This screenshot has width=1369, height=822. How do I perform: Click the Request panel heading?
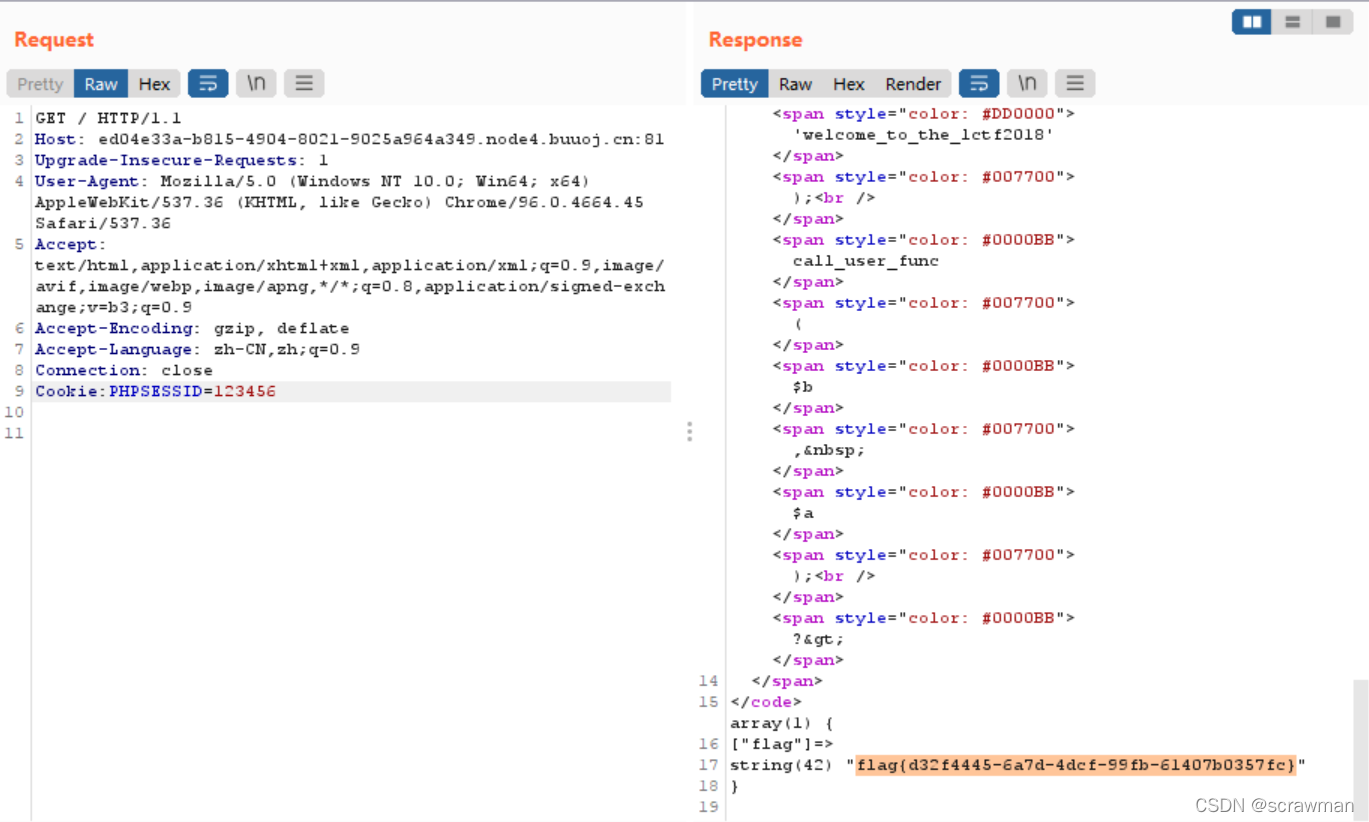(54, 40)
